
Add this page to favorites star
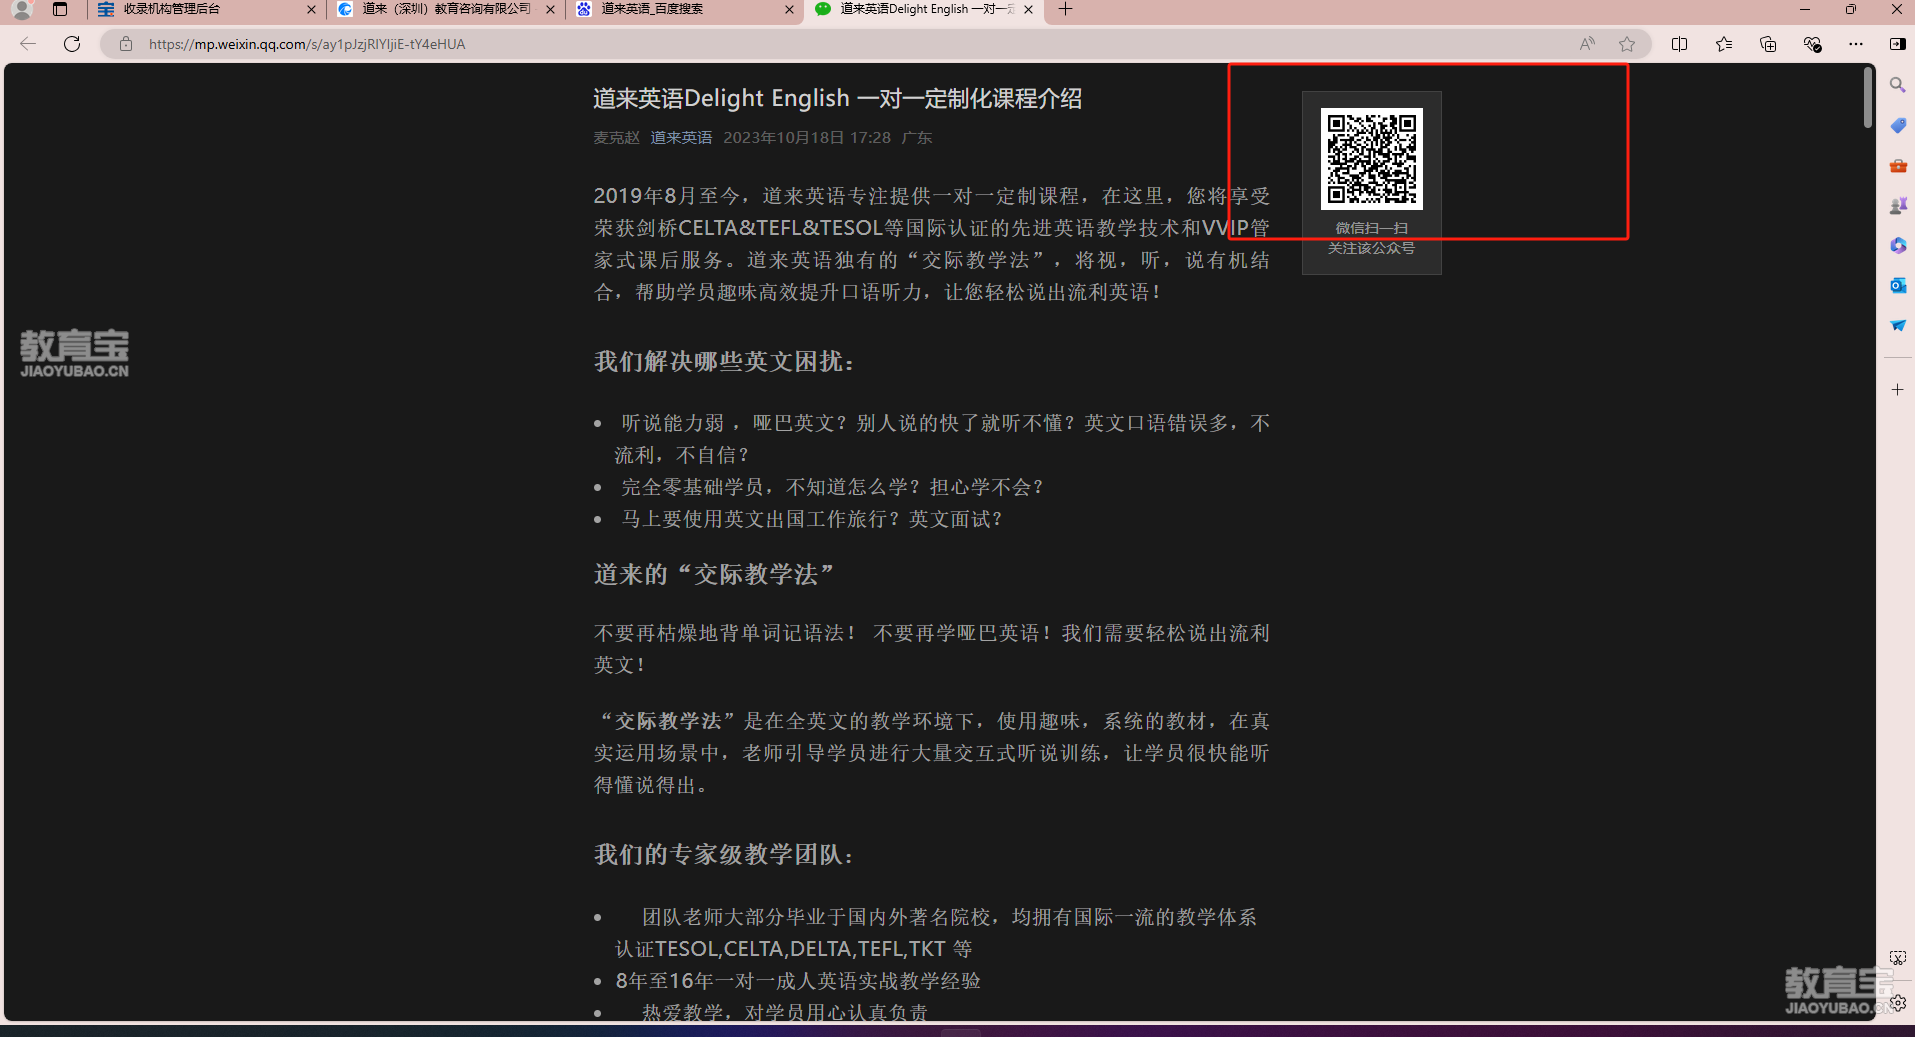pyautogui.click(x=1627, y=44)
